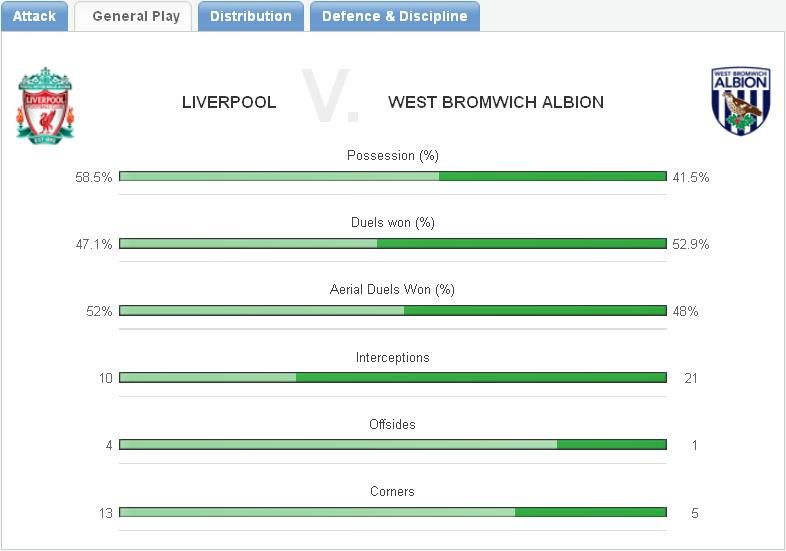Click the Corners stat bar
This screenshot has width=786, height=551.
click(x=392, y=512)
